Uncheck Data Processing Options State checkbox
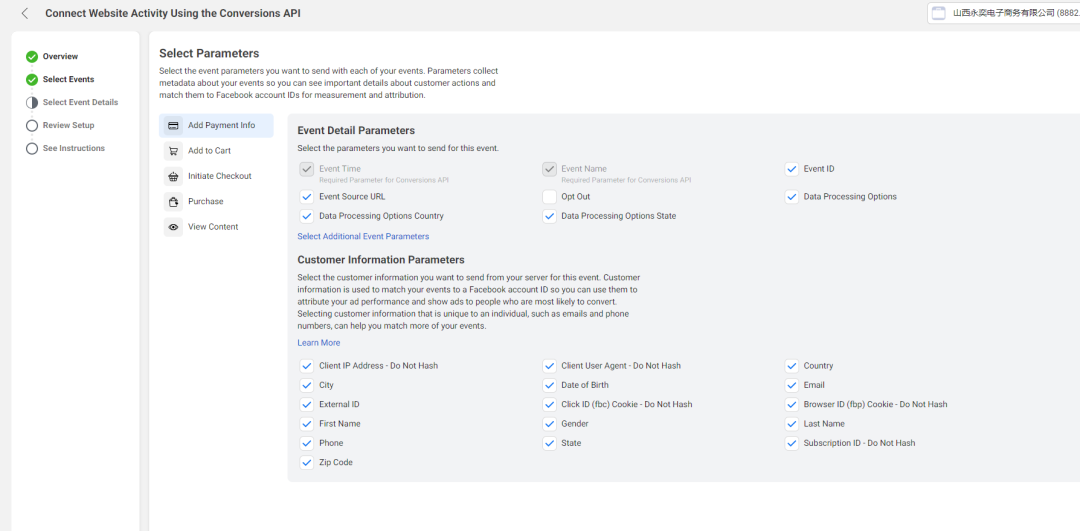Screen dimensions: 1080x531 click(x=550, y=216)
